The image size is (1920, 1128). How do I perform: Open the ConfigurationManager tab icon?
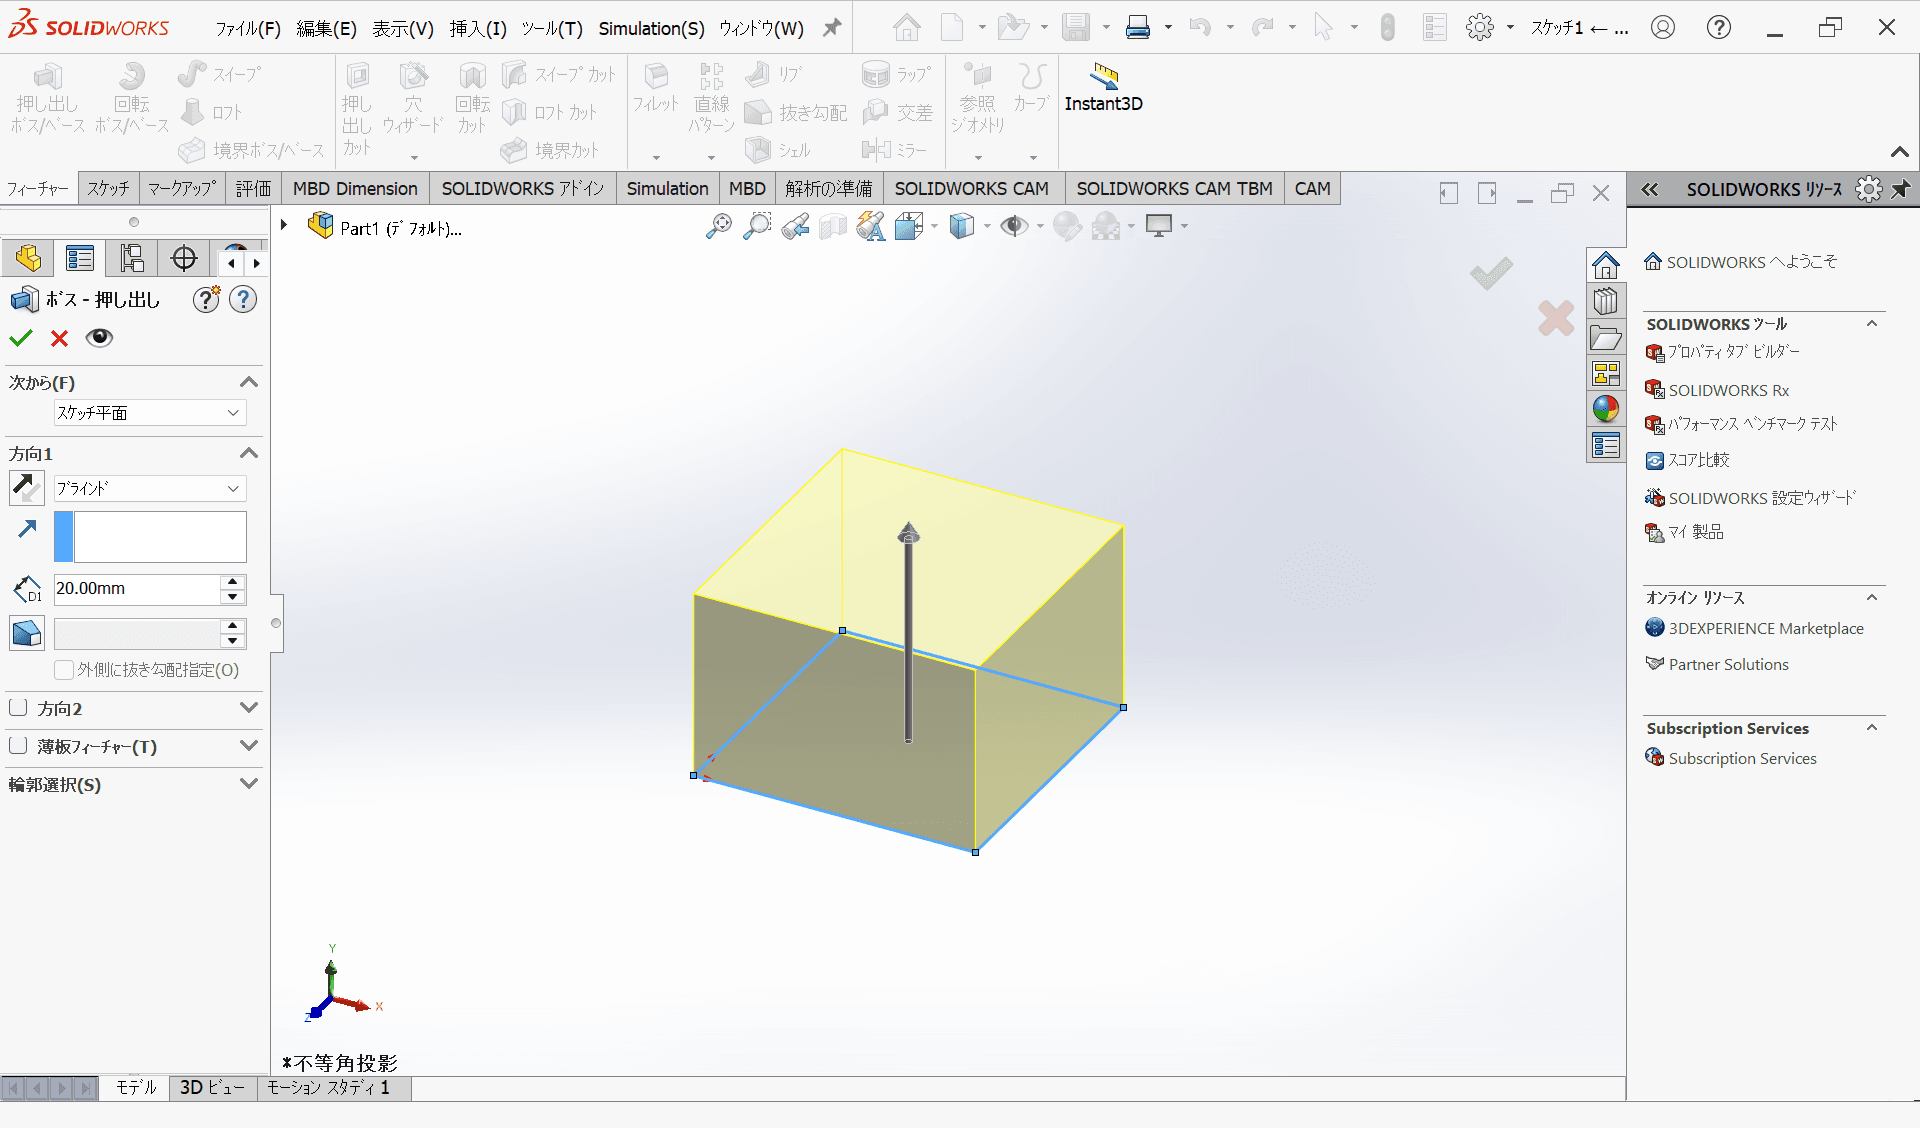pos(132,259)
